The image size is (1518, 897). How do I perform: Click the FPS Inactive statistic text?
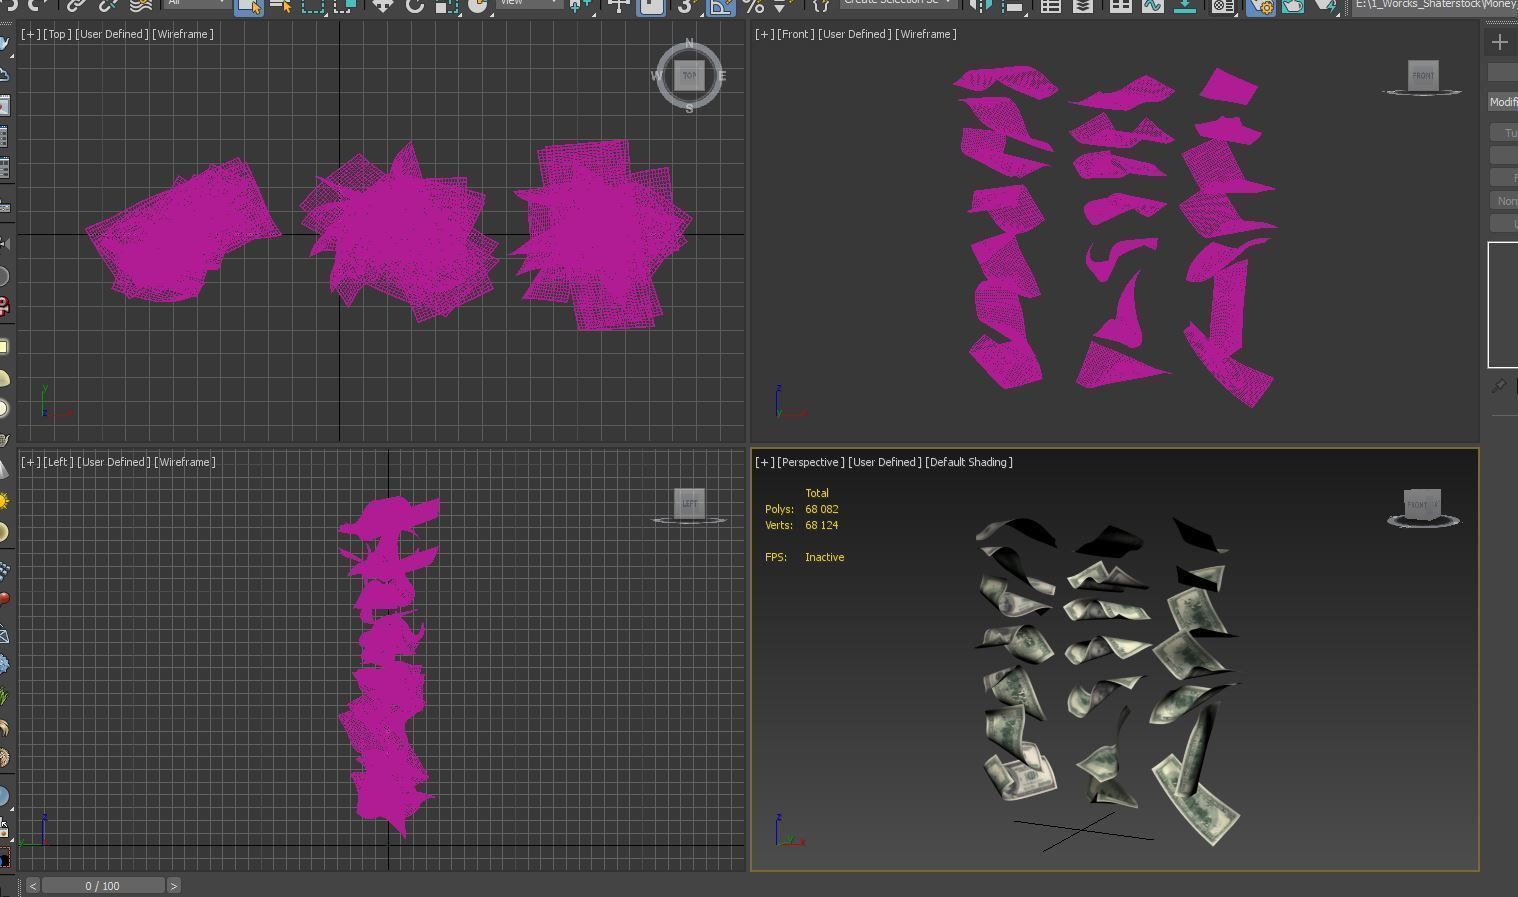pos(805,557)
